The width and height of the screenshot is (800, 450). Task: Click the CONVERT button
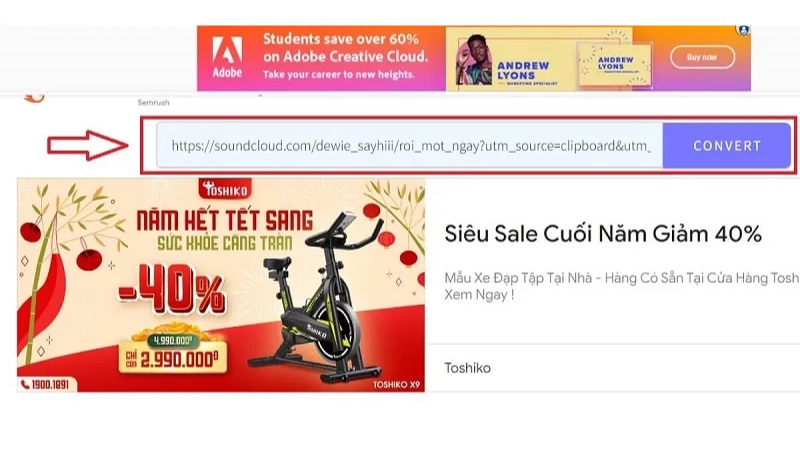point(727,146)
